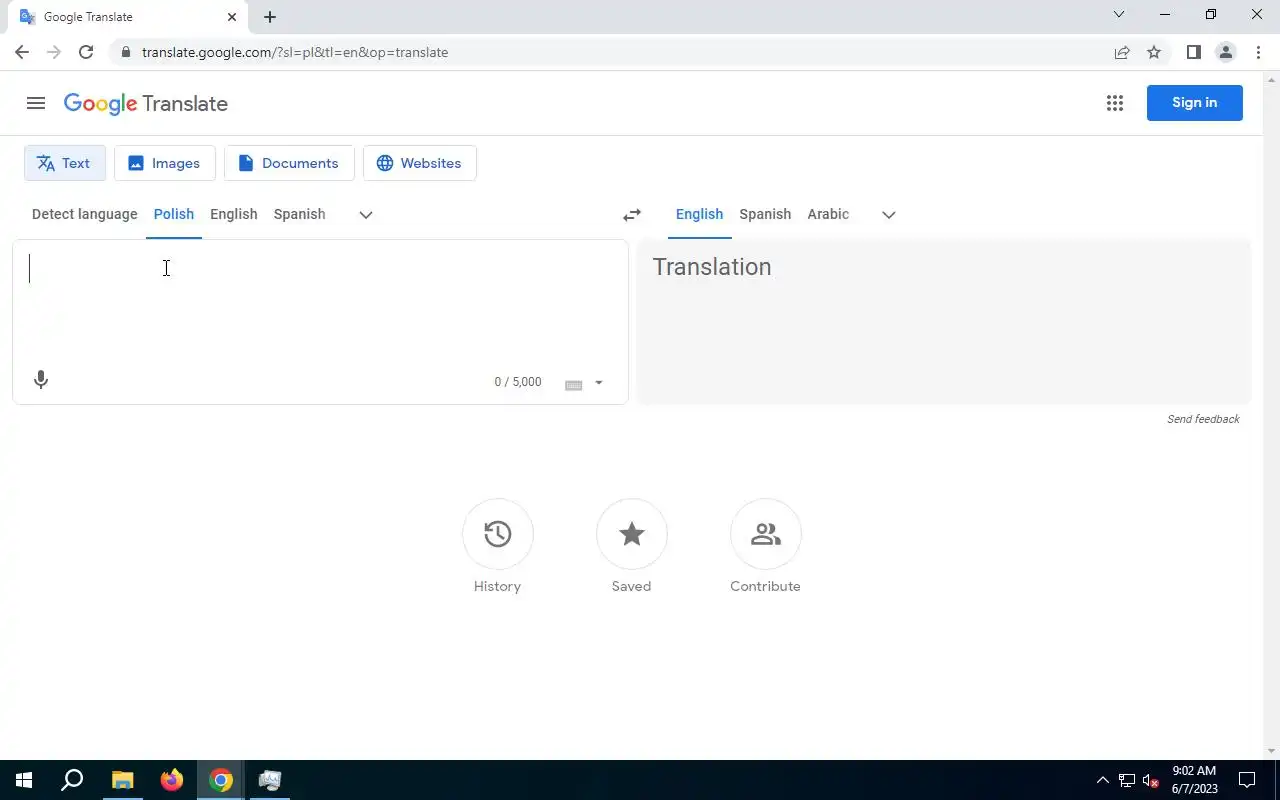Open the notifications center

(1247, 780)
